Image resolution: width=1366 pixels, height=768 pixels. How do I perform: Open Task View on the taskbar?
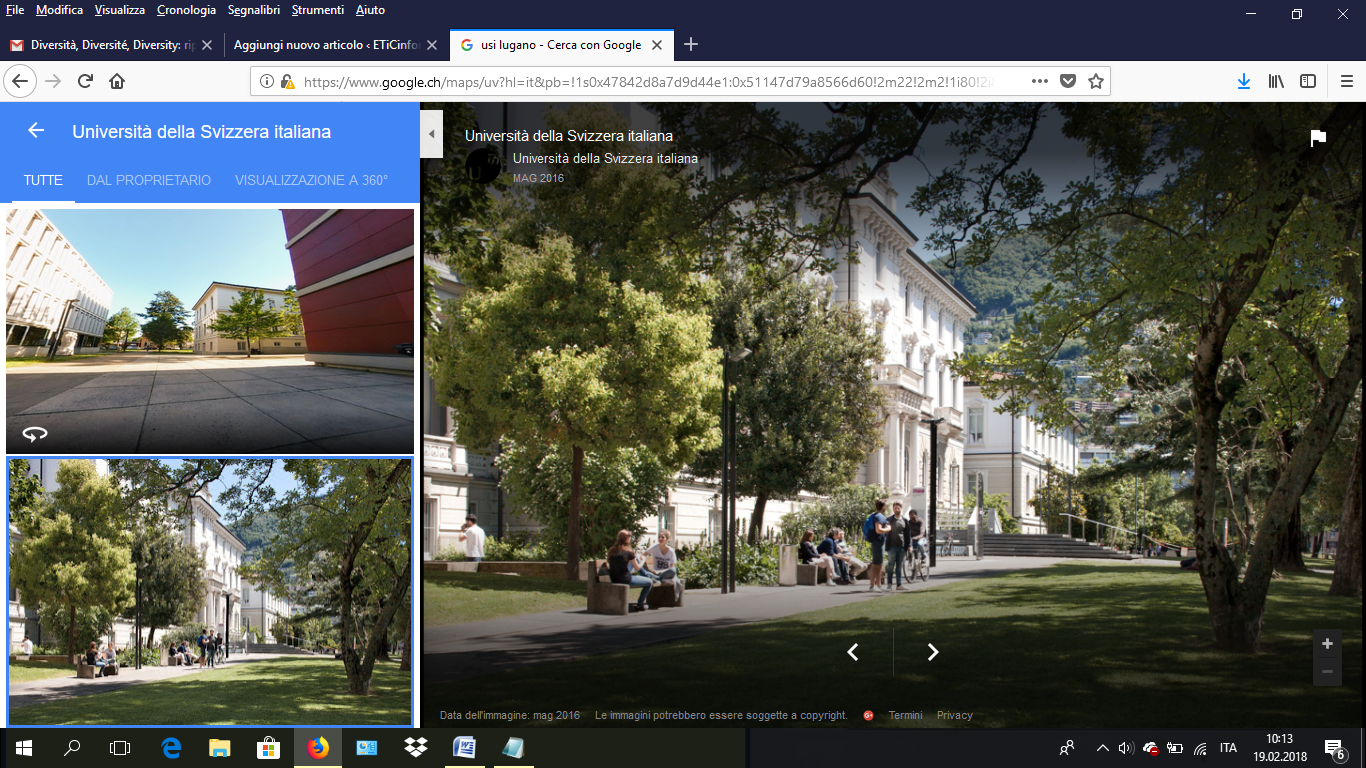(x=120, y=748)
